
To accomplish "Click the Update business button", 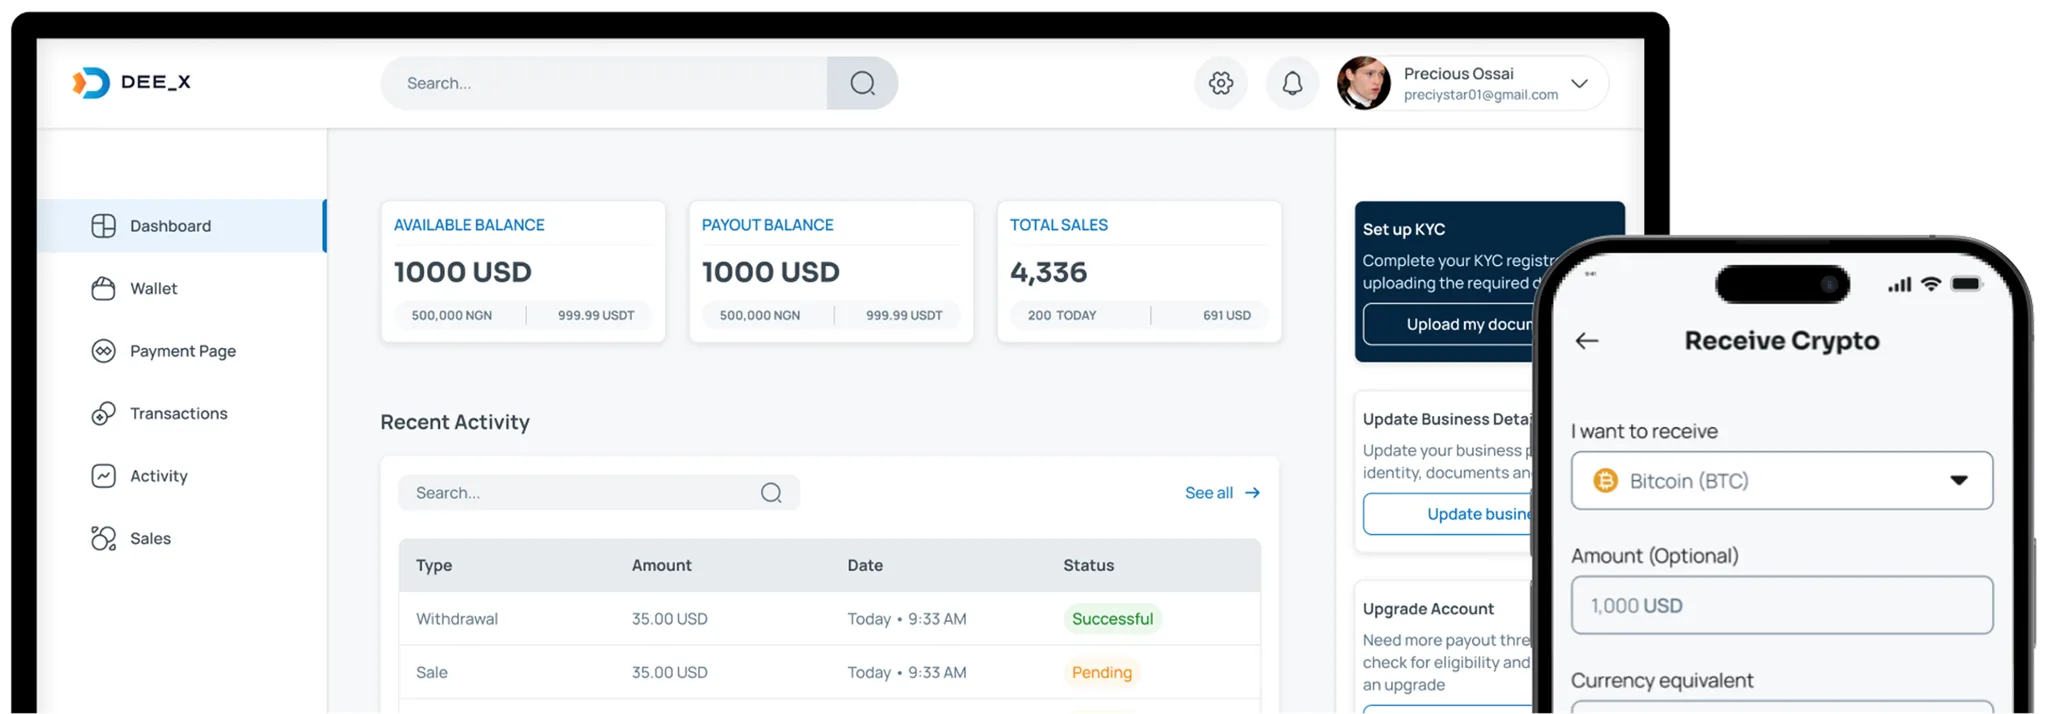I will click(1449, 514).
